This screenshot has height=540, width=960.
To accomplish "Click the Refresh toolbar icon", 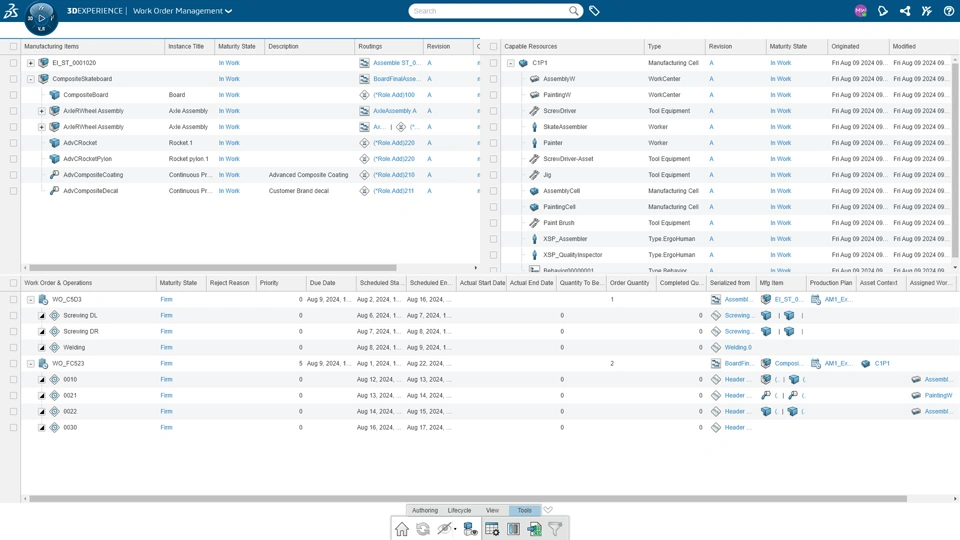I will tap(423, 529).
